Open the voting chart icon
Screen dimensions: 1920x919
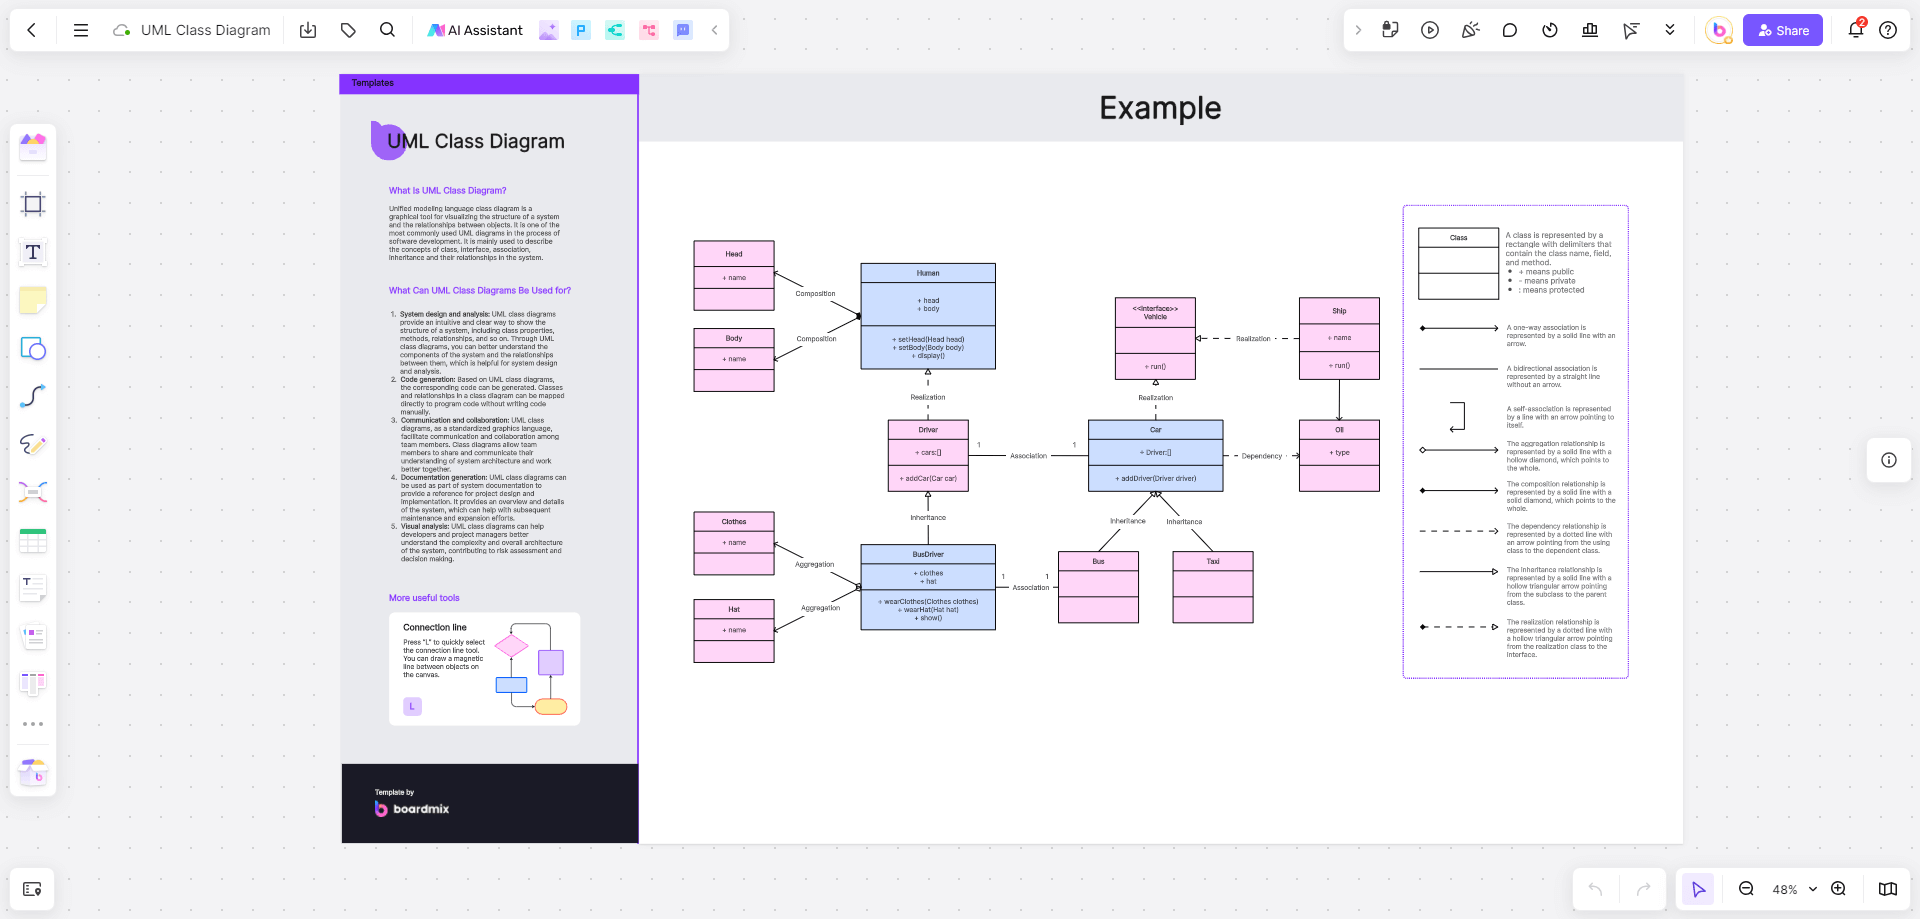(x=1590, y=30)
